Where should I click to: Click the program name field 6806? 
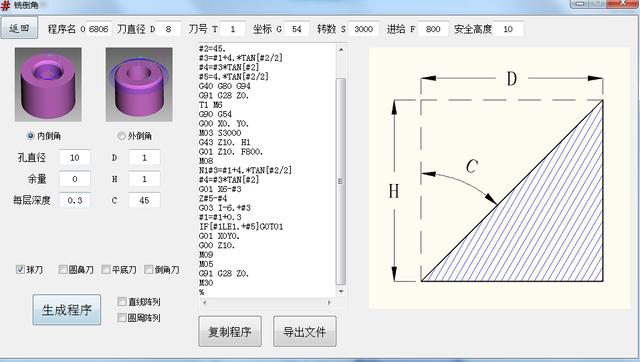[x=99, y=29]
